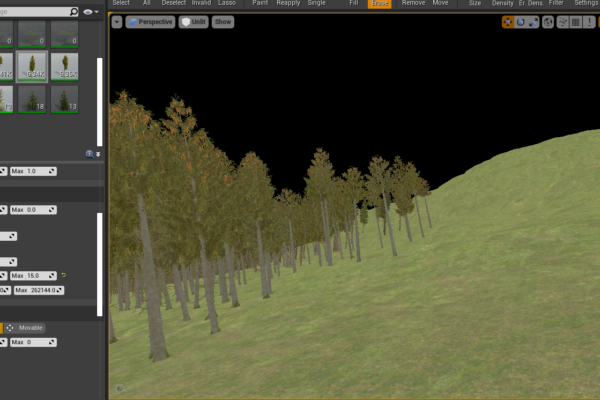This screenshot has height=400, width=600.
Task: Reset the Max 15.0 value with yellow arrow
Action: coord(64,275)
